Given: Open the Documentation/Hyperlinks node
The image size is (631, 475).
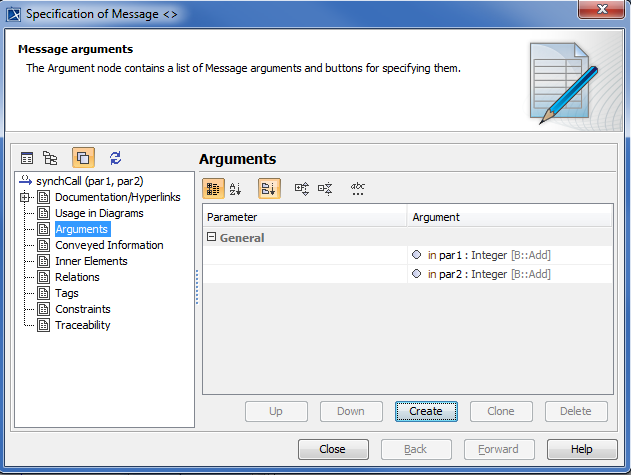Looking at the screenshot, I should (118, 197).
